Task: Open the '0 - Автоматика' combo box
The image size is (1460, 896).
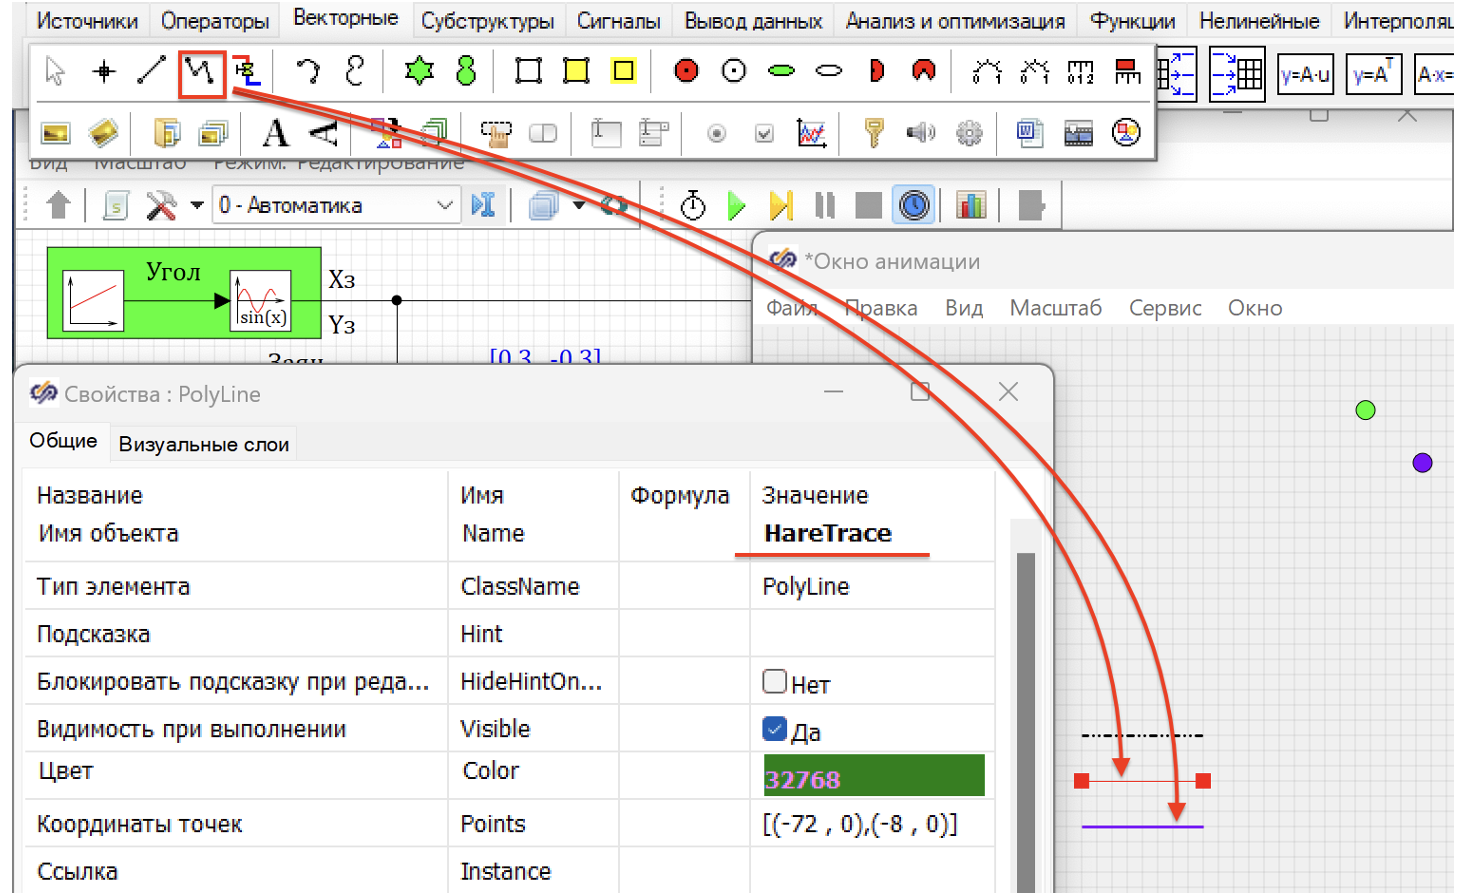Action: click(x=336, y=205)
